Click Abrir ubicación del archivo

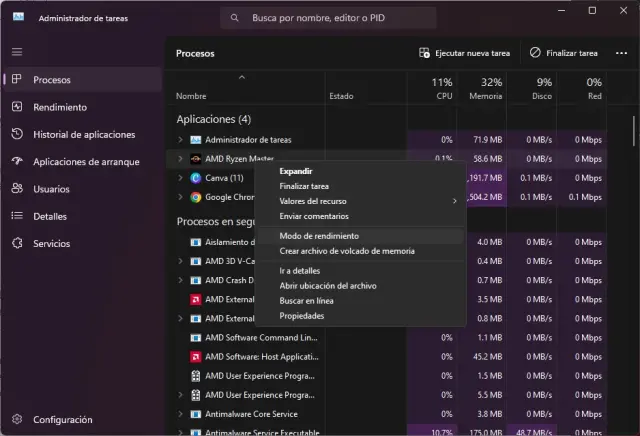[x=328, y=286]
